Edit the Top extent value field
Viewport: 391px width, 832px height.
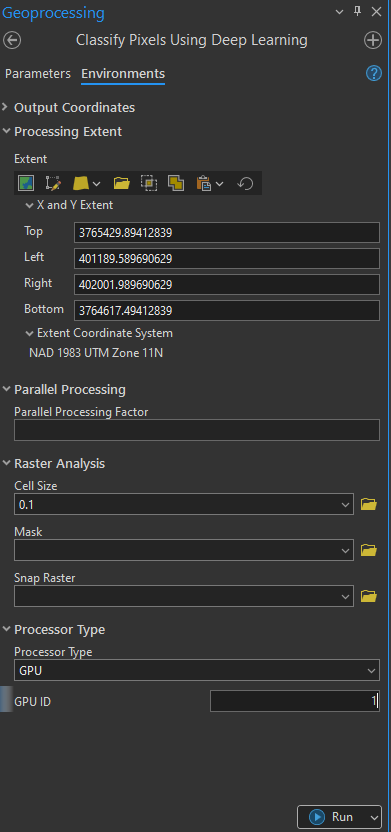point(227,232)
